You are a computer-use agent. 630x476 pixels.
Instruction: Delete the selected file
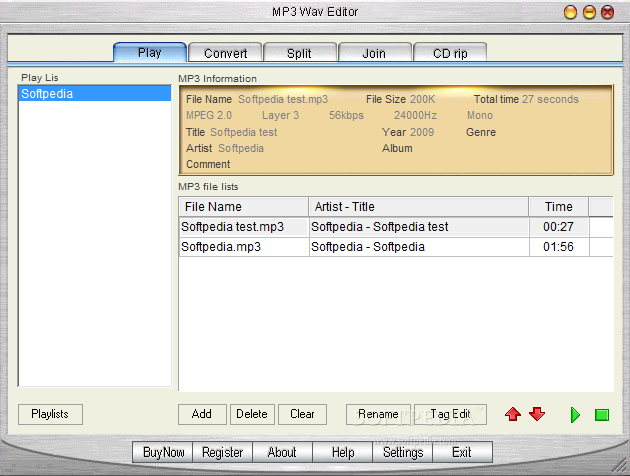(252, 414)
